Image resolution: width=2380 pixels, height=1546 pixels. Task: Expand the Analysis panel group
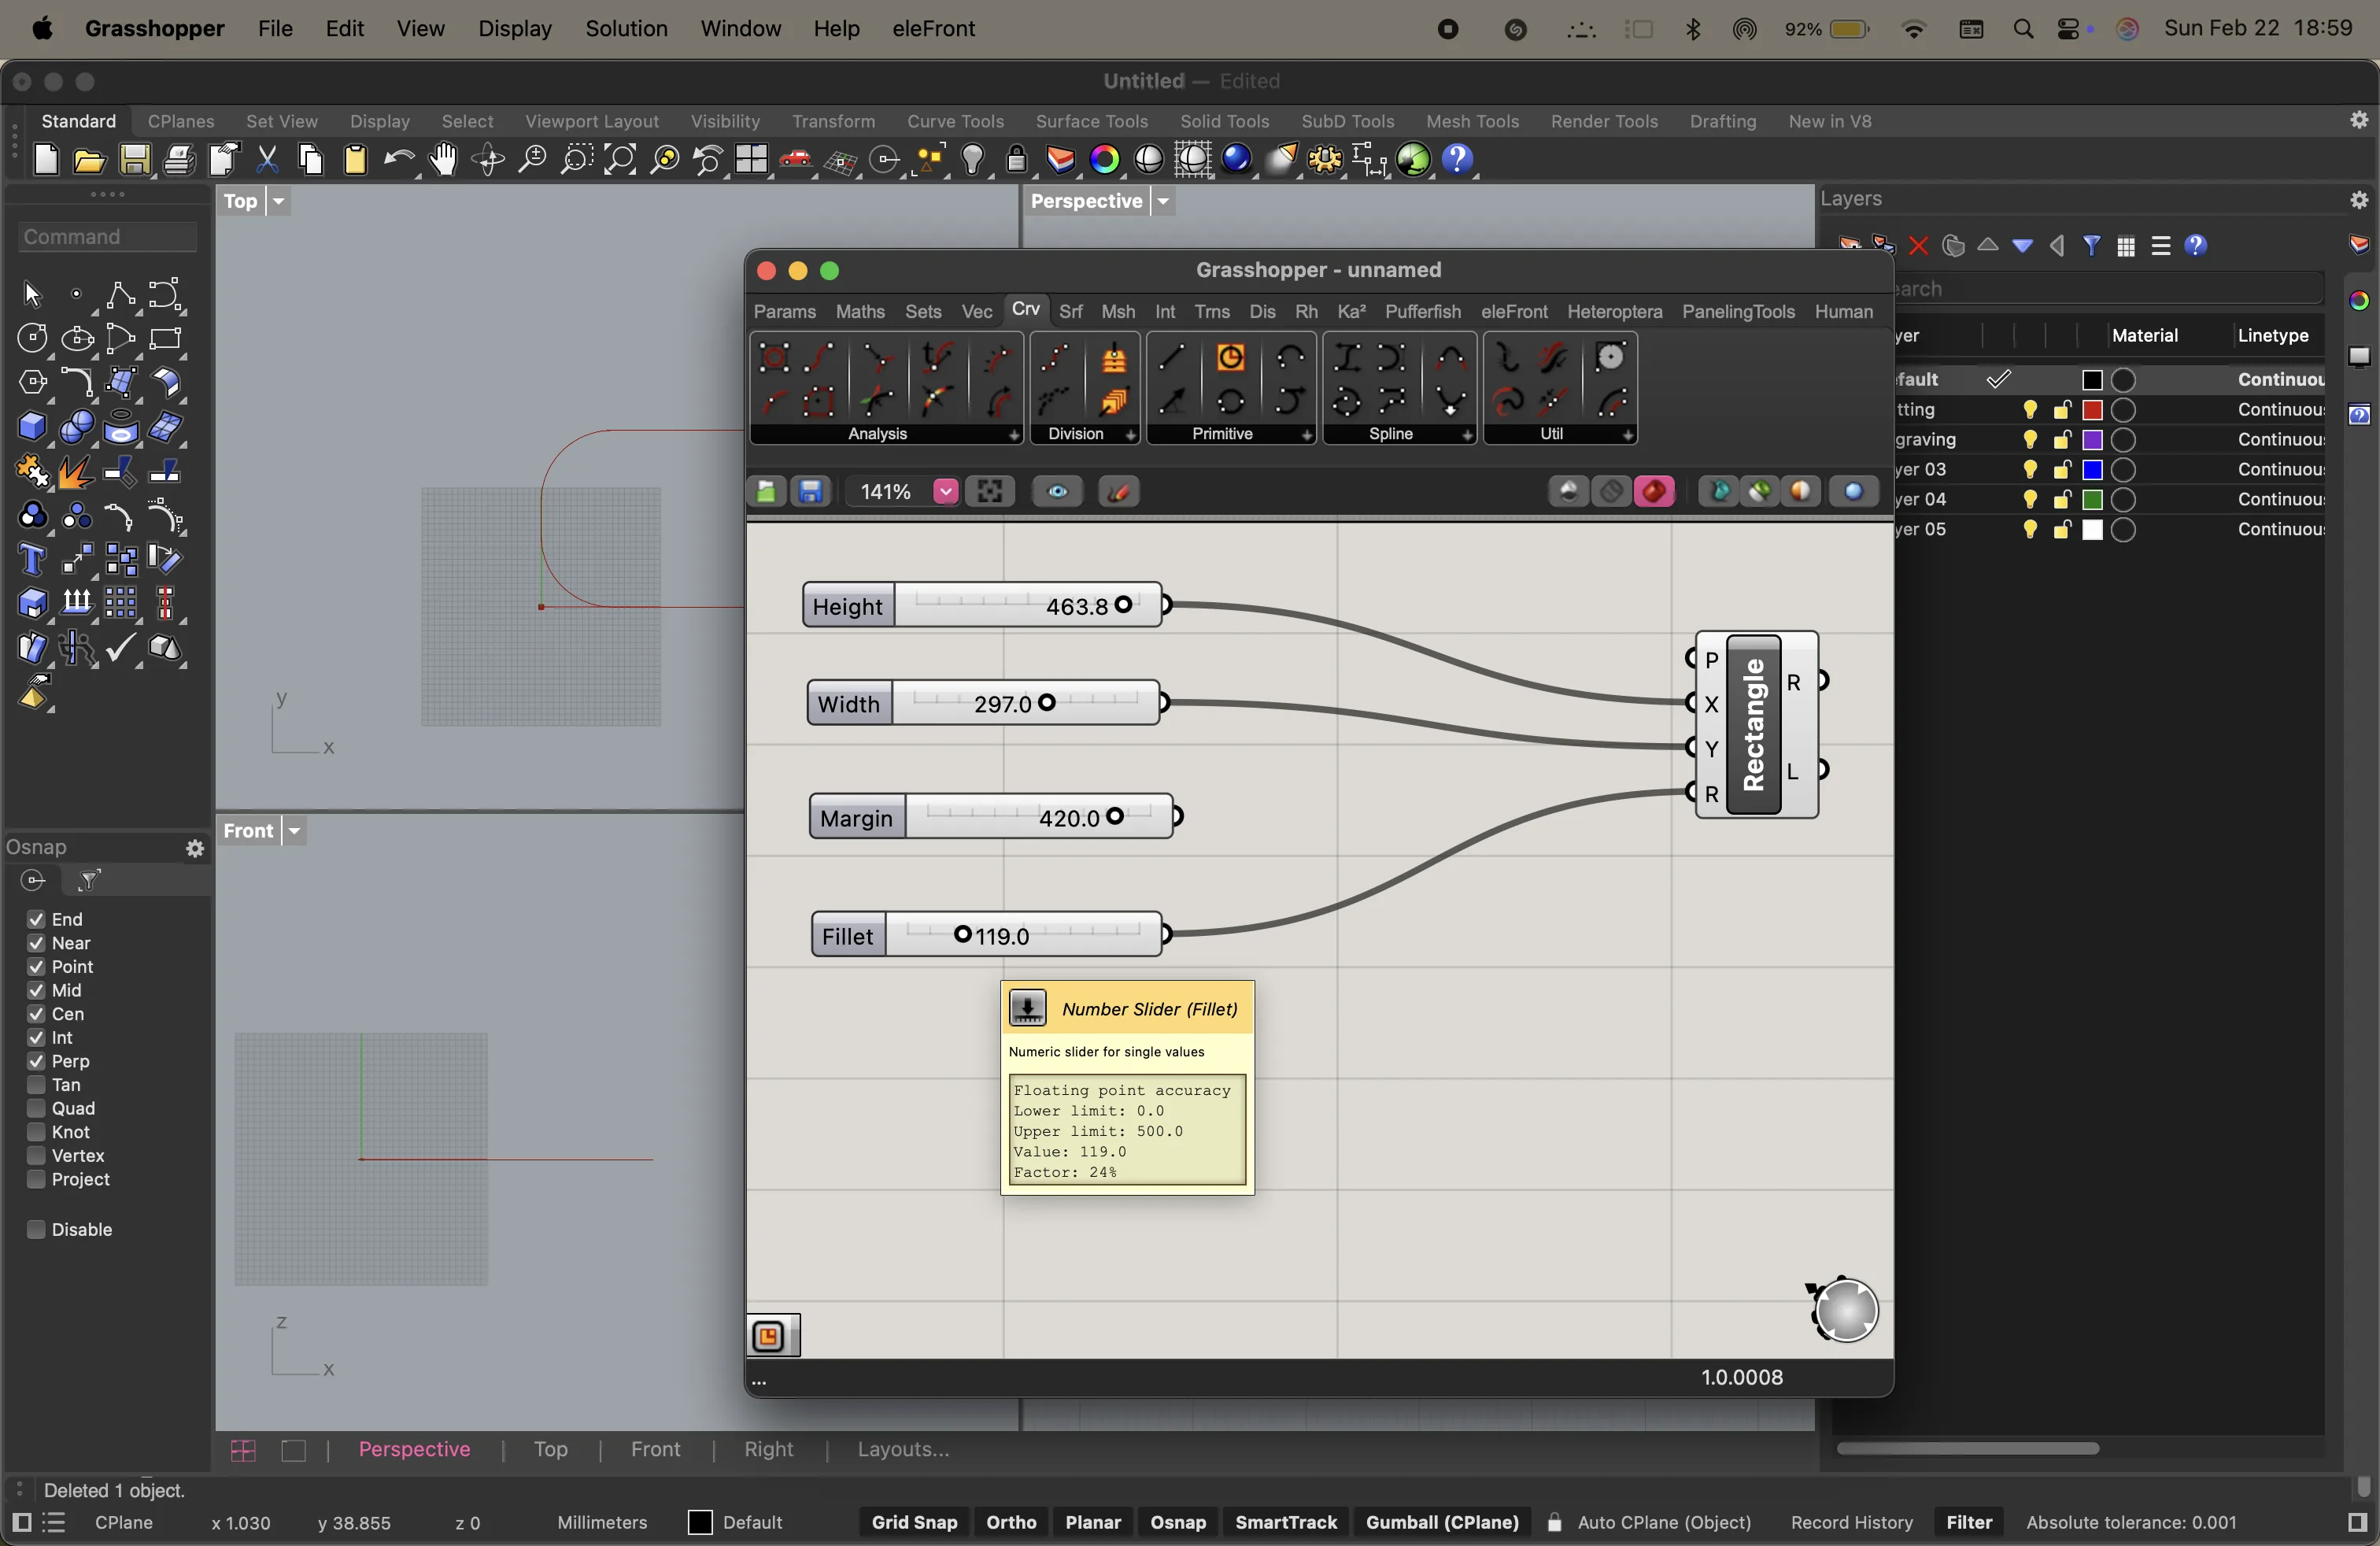(1013, 435)
